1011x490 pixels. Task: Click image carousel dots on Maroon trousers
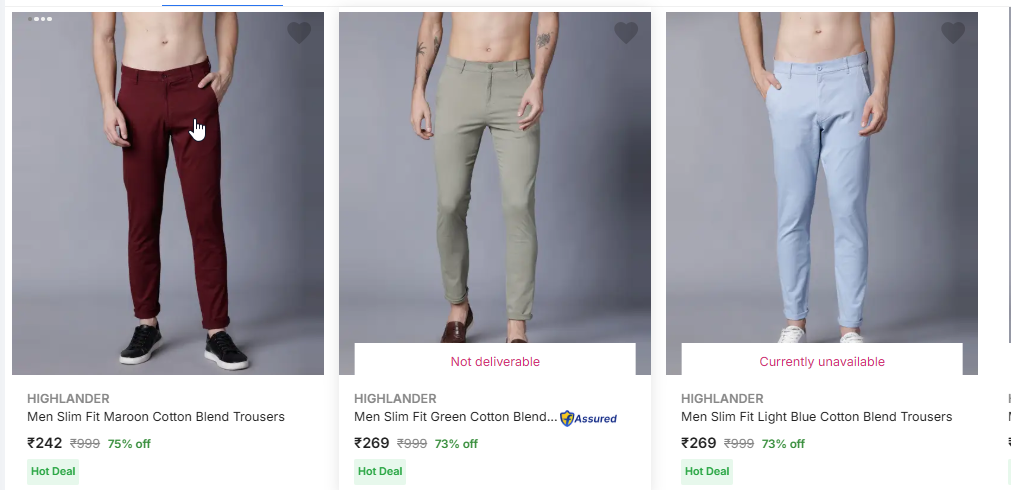40,19
